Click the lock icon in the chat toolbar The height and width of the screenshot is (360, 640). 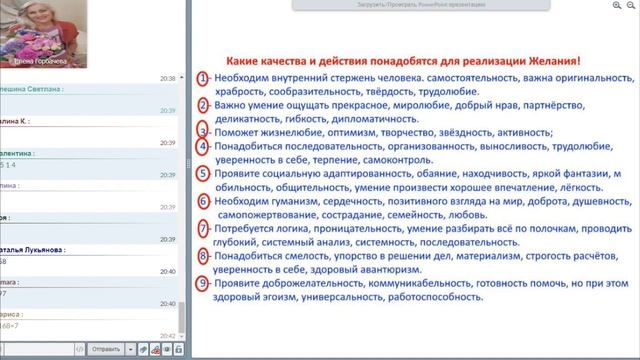179,349
